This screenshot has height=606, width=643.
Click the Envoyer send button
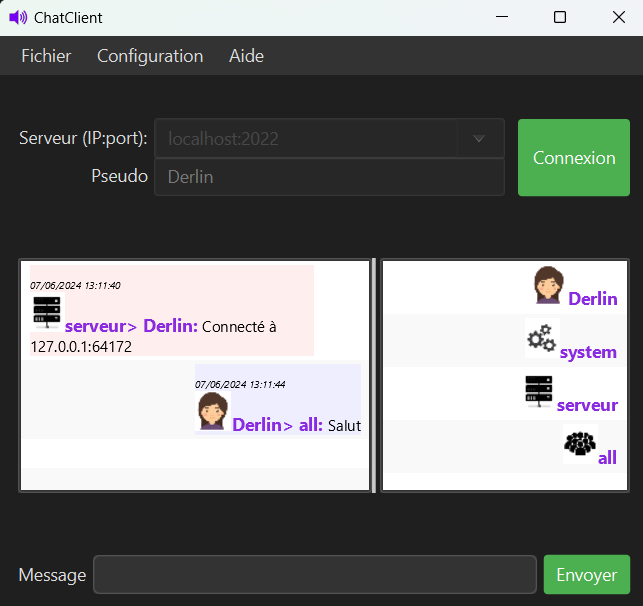click(586, 574)
